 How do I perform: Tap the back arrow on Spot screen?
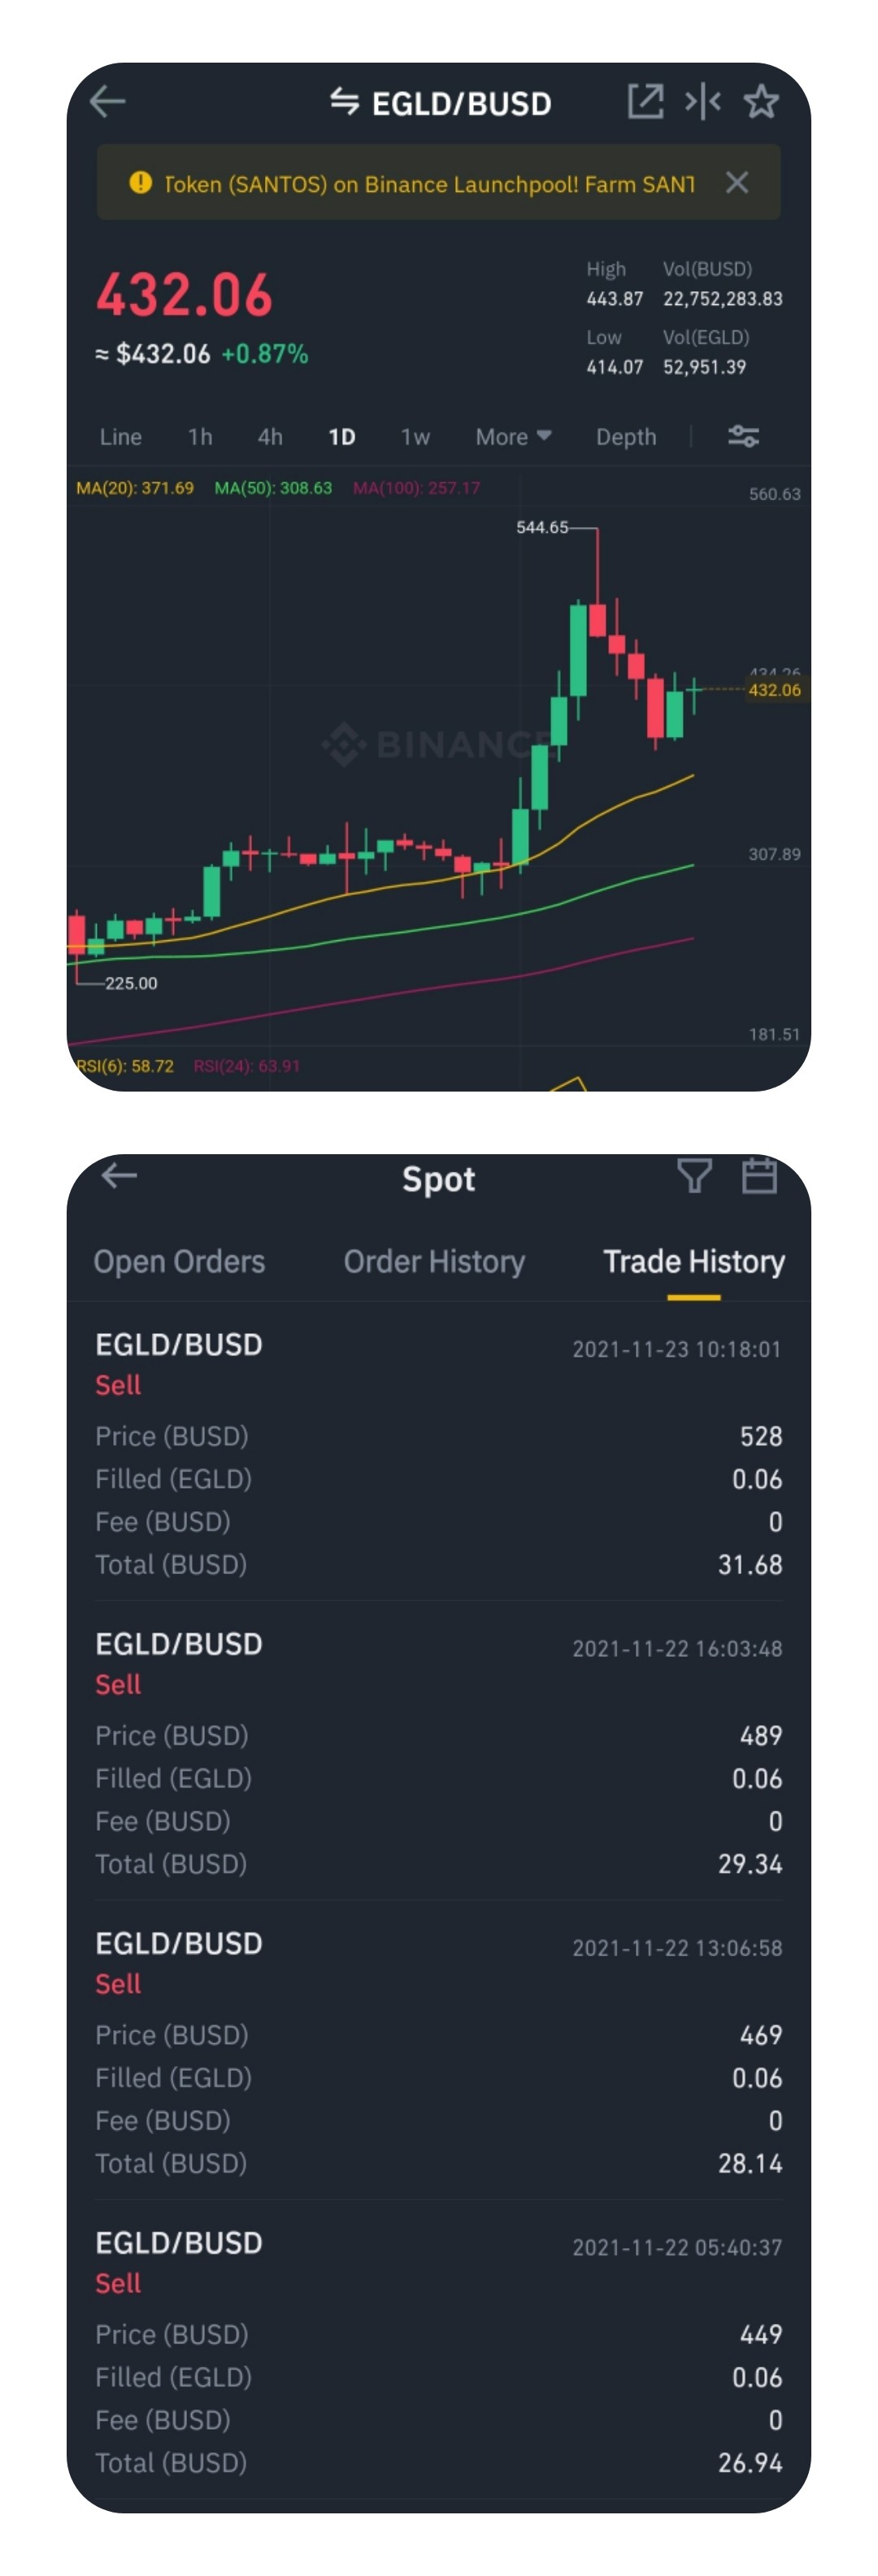point(119,1176)
